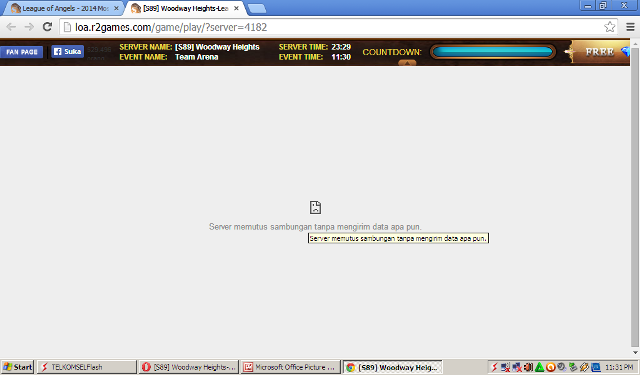Click the event time 11:30 value
The width and height of the screenshot is (640, 375).
coord(341,57)
